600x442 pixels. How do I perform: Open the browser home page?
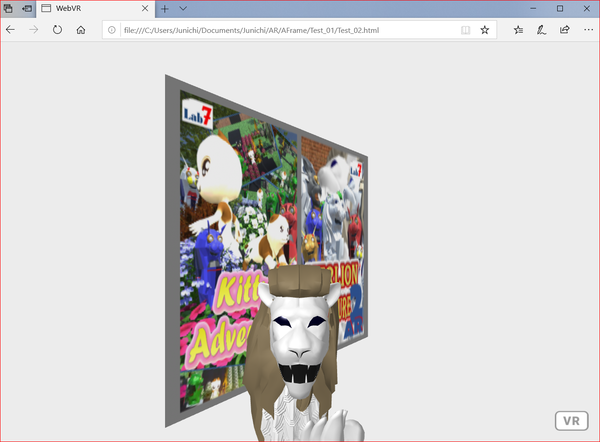[x=81, y=30]
